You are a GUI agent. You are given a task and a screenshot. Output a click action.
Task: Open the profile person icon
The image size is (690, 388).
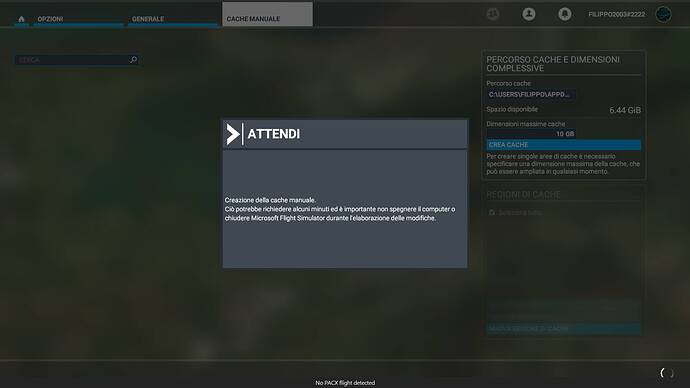click(x=529, y=14)
